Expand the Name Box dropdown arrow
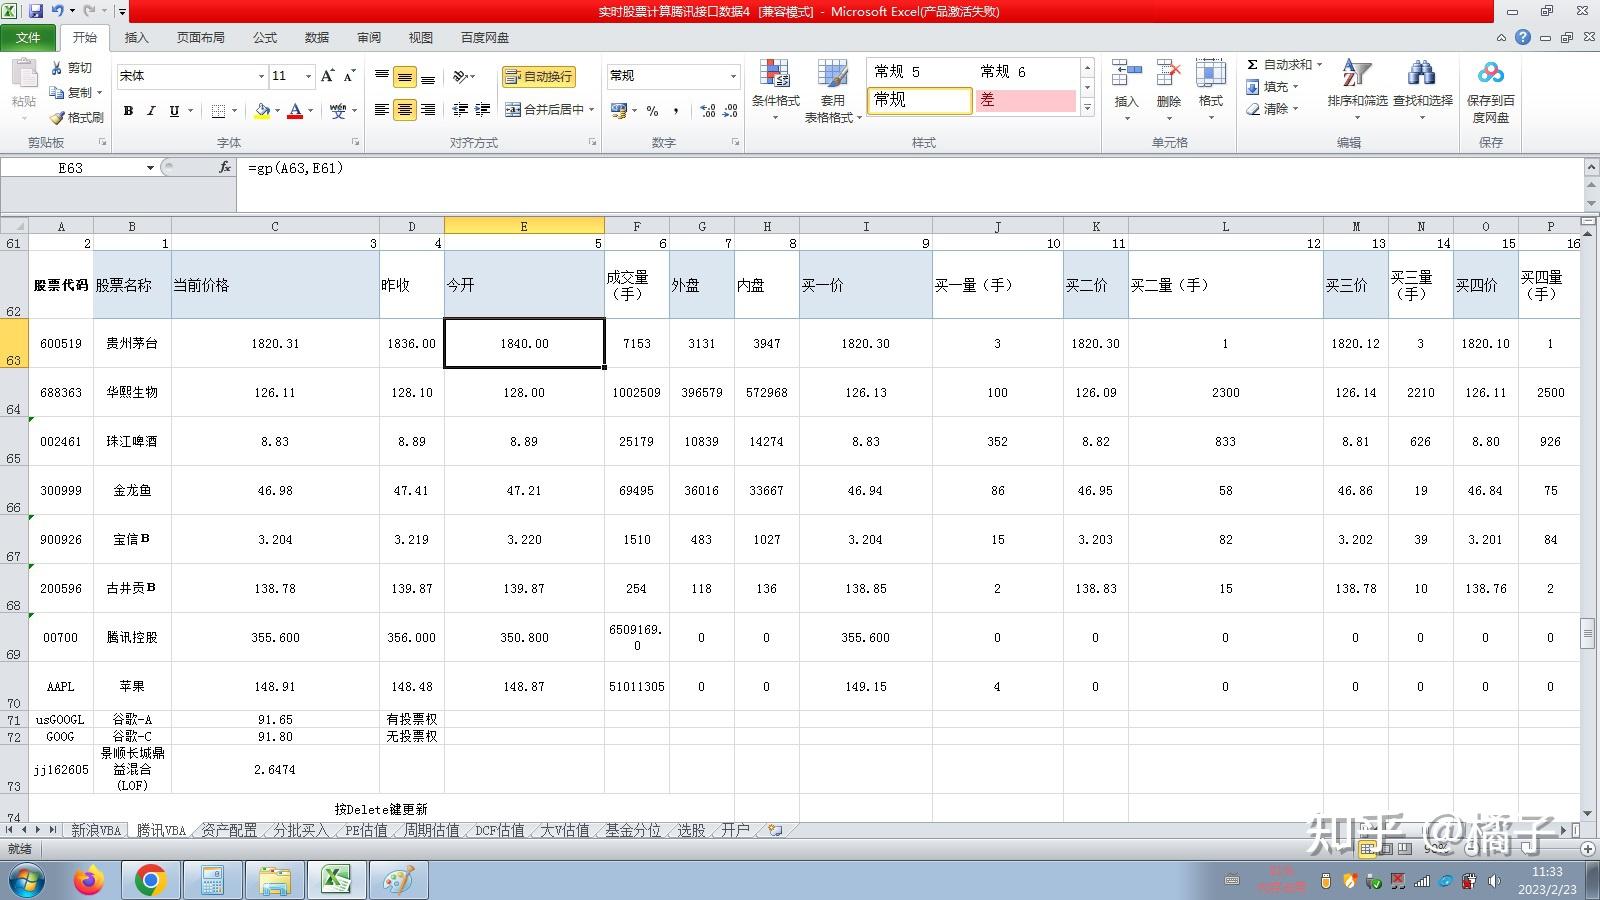Viewport: 1600px width, 900px height. [x=150, y=168]
